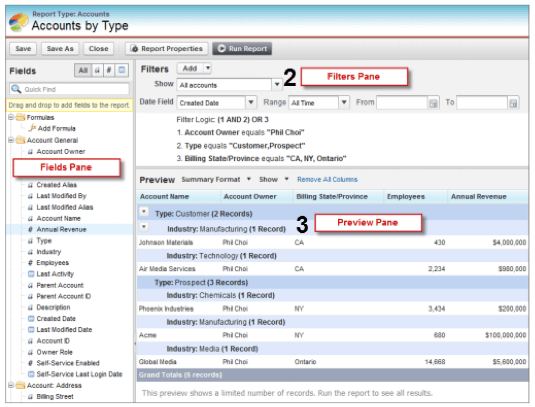
Task: Select the Created Alias field icon
Action: (x=30, y=185)
